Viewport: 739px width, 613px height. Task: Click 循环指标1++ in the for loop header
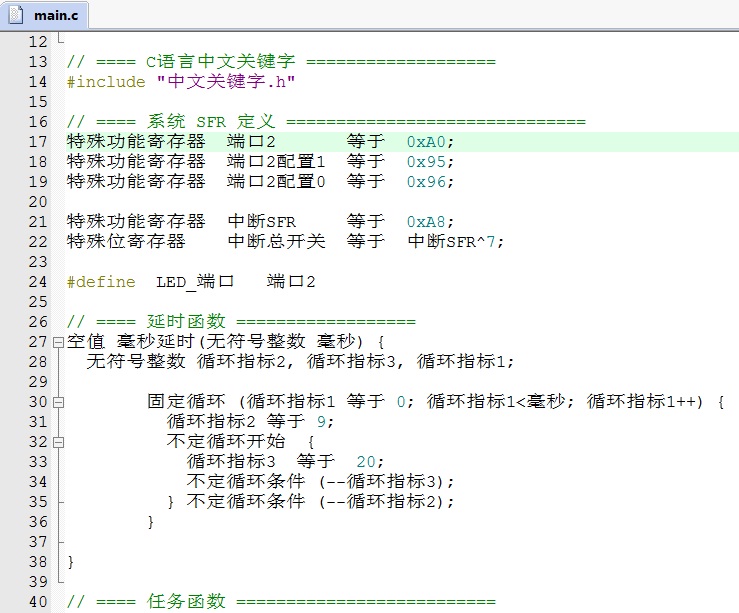click(641, 401)
